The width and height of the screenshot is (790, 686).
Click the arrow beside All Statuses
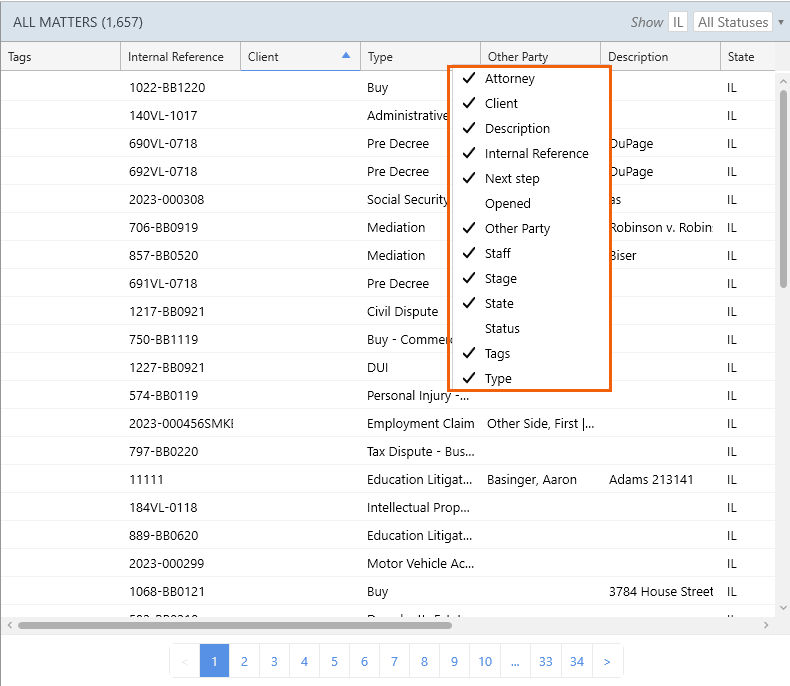pos(780,23)
